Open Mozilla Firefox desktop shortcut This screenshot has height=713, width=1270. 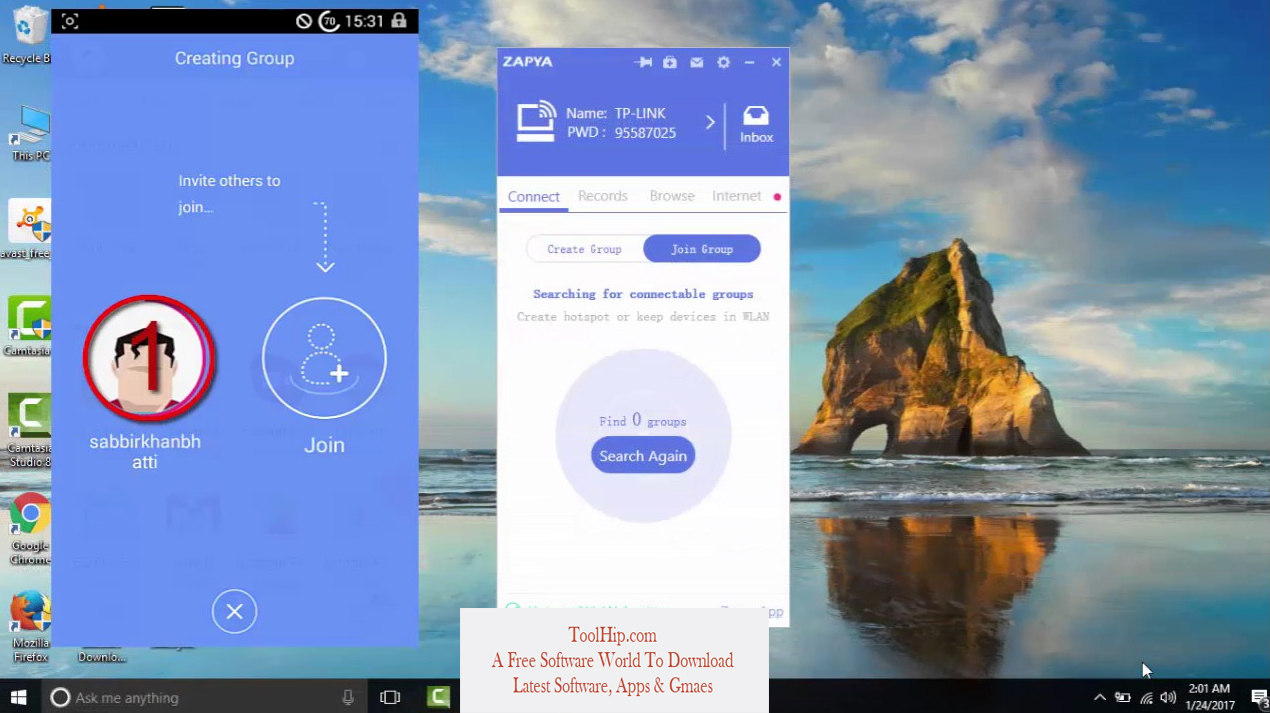point(30,626)
